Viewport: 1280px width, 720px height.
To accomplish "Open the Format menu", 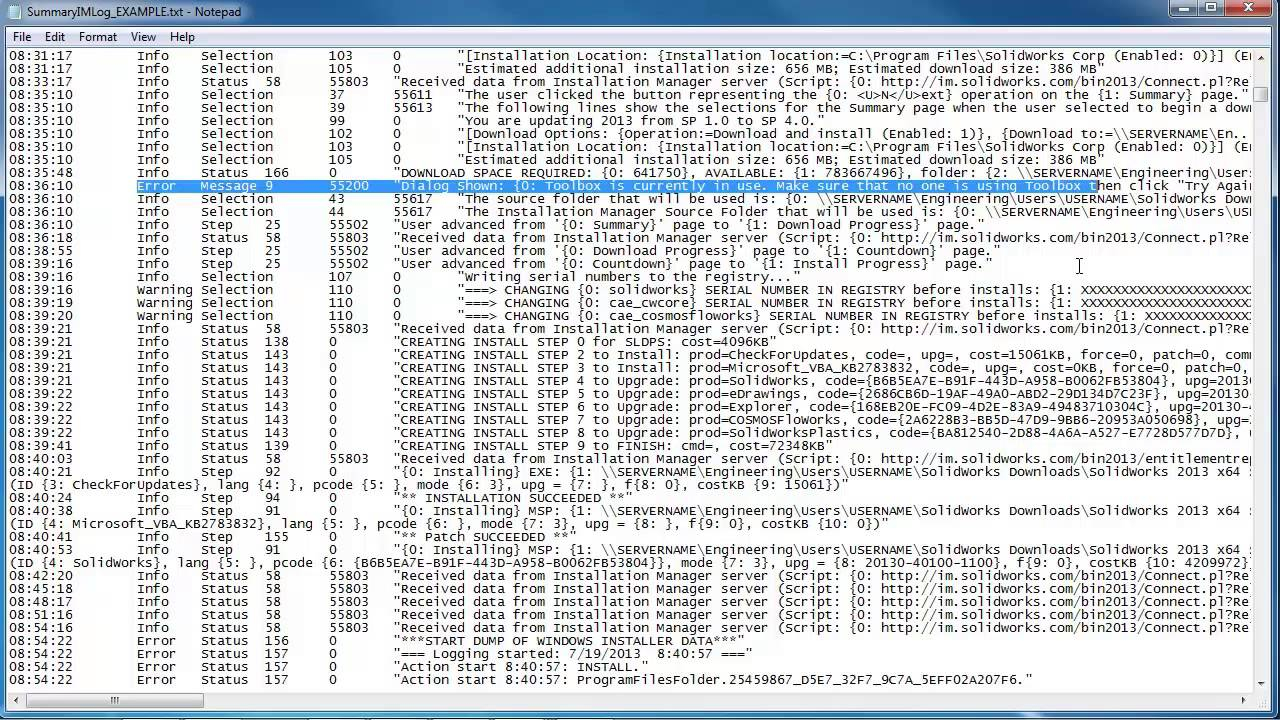I will tap(98, 37).
